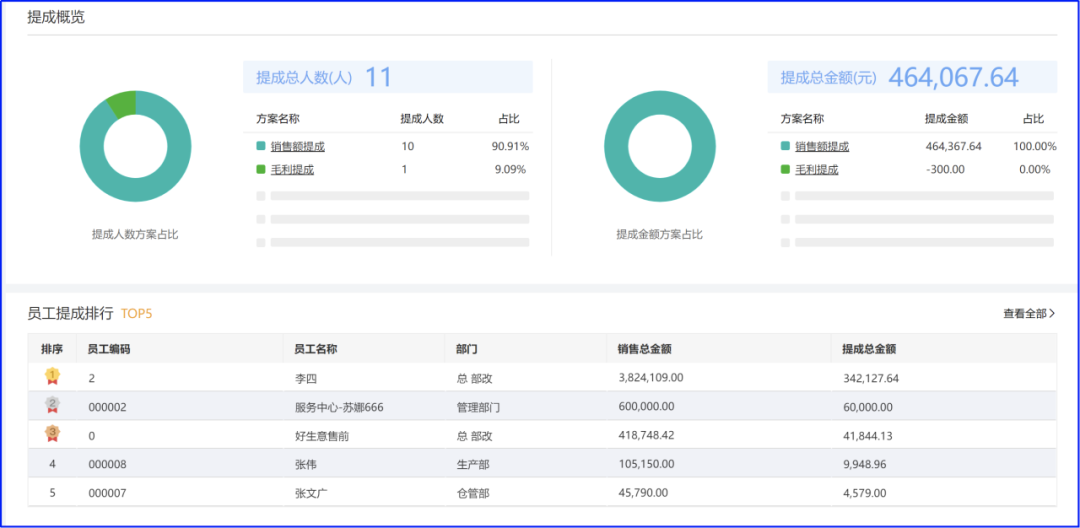The width and height of the screenshot is (1080, 528).
Task: Click commission amount 9,948.96
Action: [x=864, y=465]
